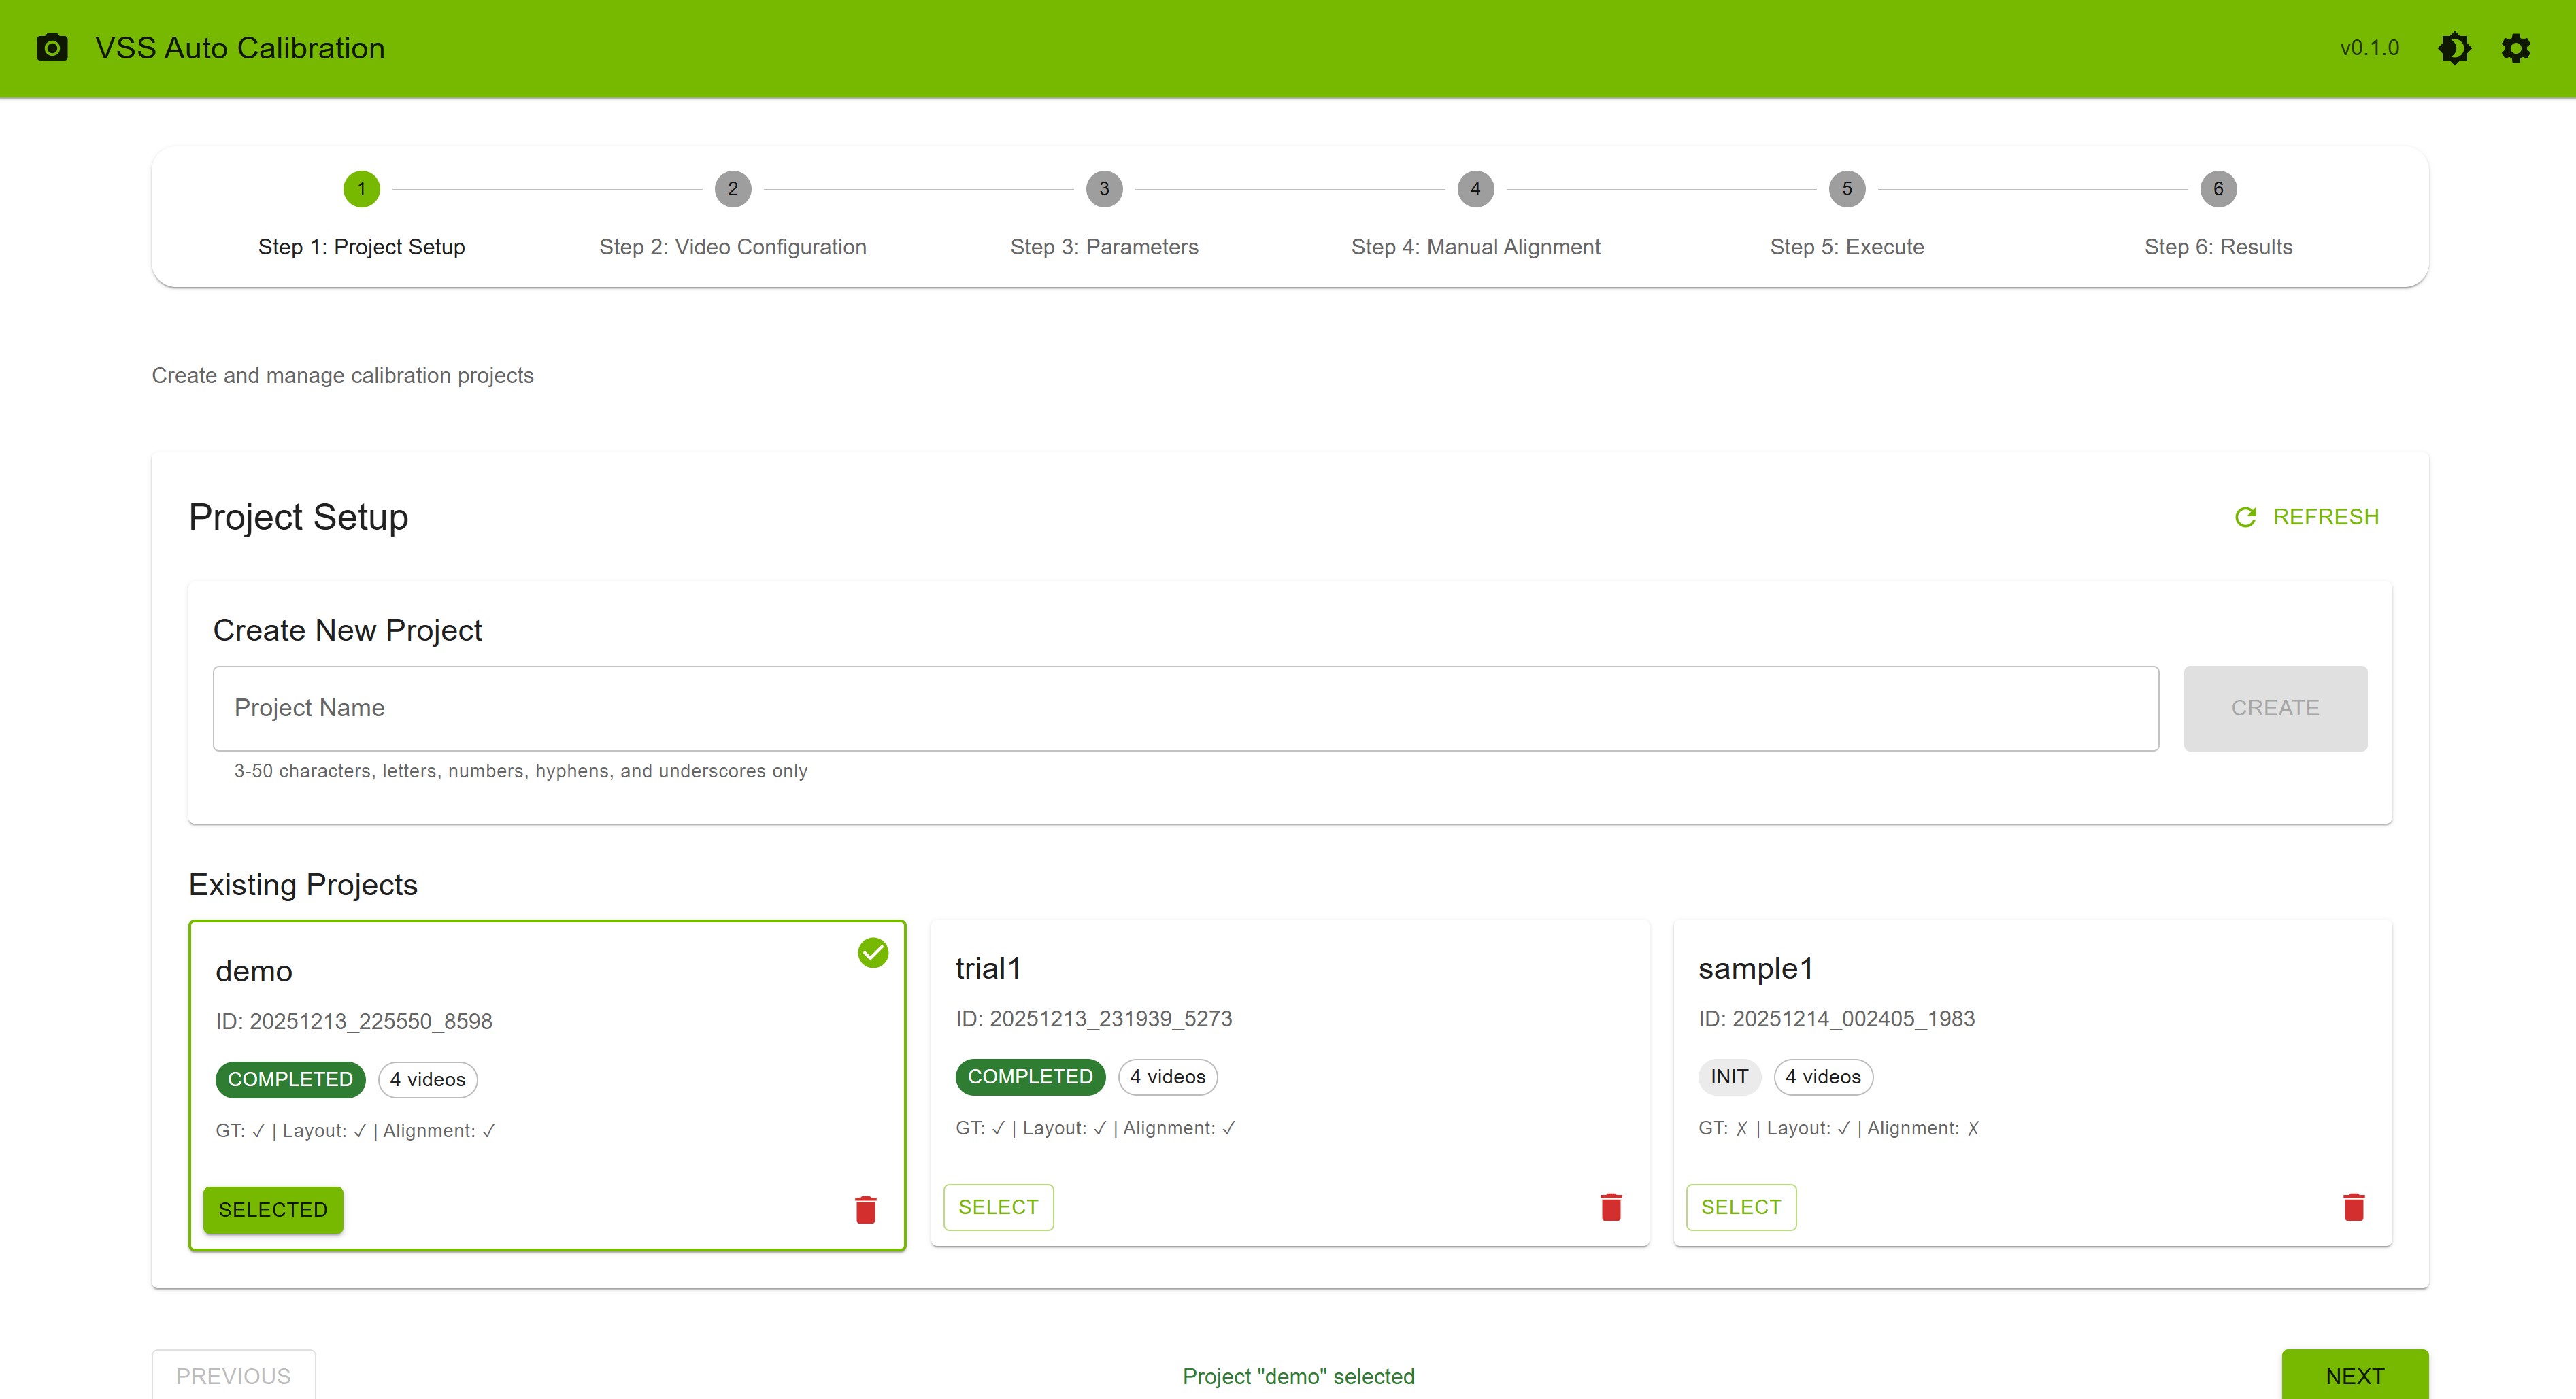Click the CREATE button
This screenshot has width=2576, height=1399.
pos(2275,708)
